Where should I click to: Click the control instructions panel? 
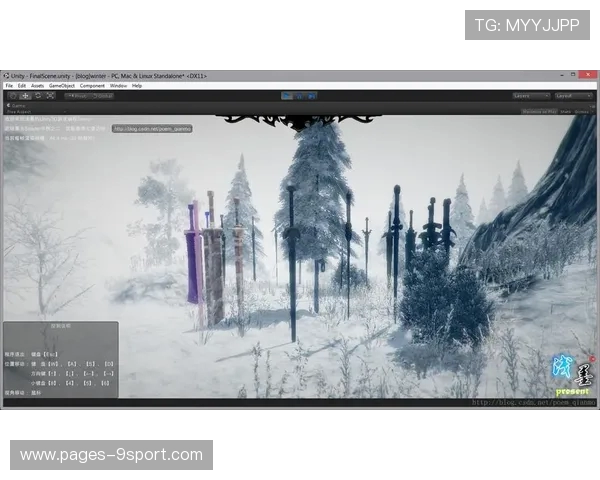tap(60, 360)
